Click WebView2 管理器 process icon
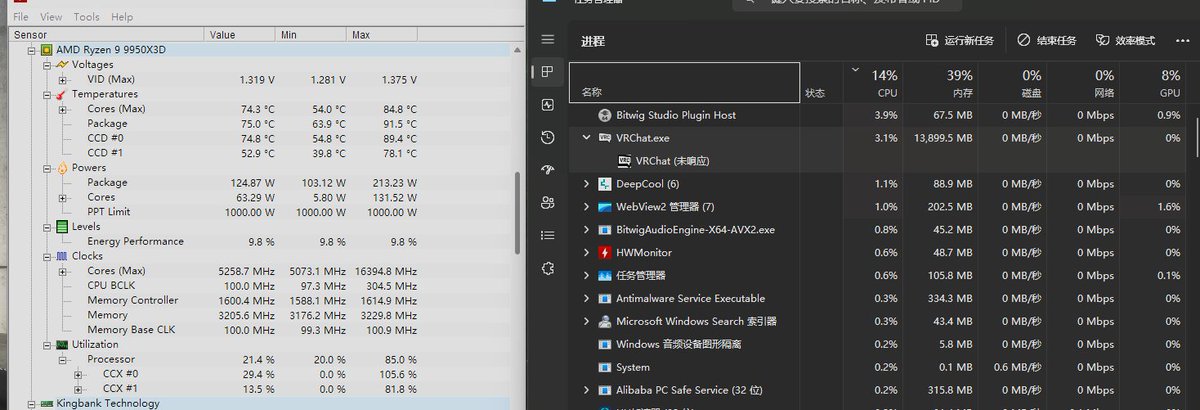 [605, 207]
